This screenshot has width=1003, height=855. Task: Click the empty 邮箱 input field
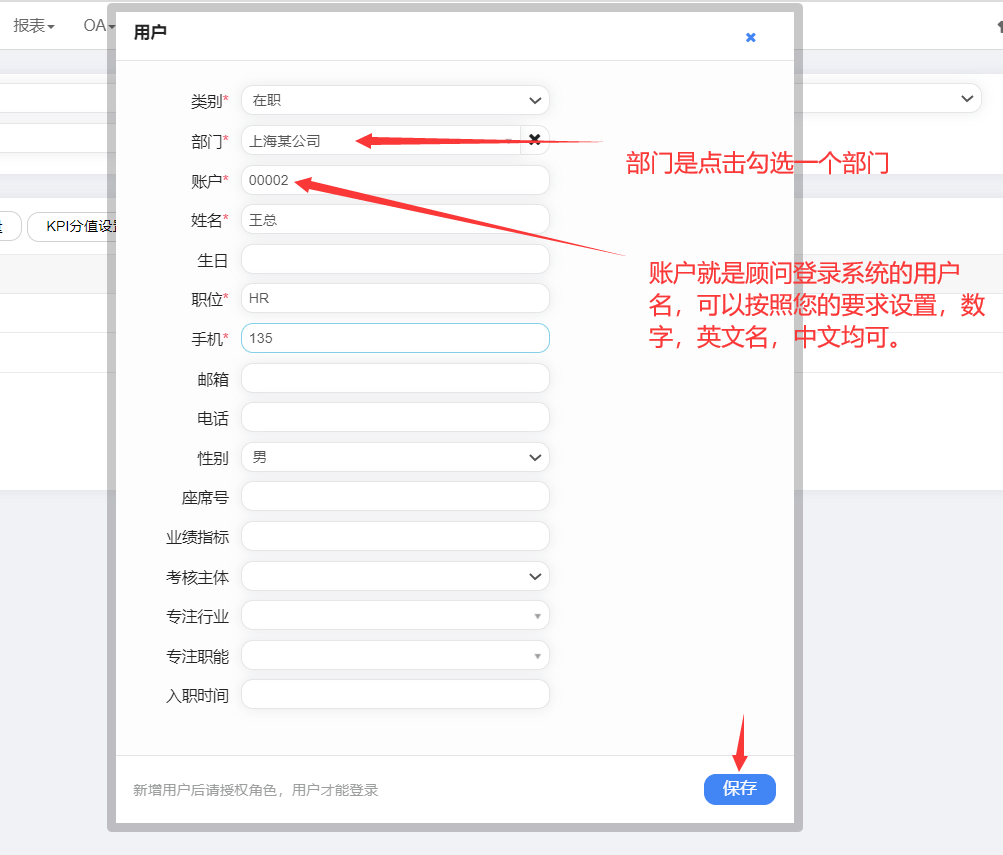point(395,379)
